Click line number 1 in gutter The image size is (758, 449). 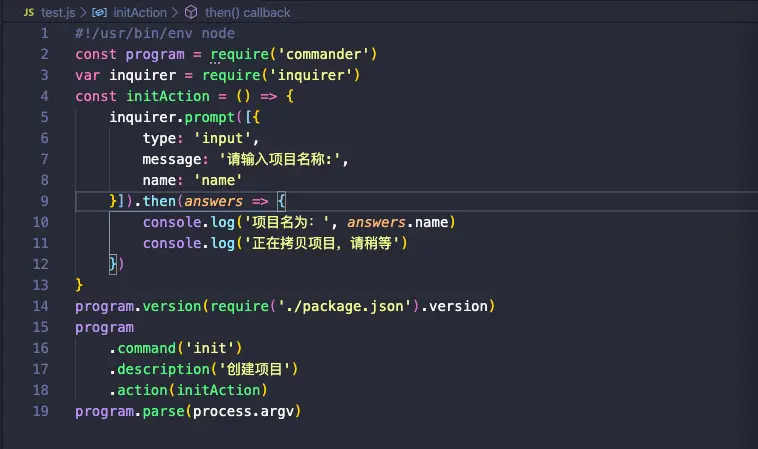44,33
